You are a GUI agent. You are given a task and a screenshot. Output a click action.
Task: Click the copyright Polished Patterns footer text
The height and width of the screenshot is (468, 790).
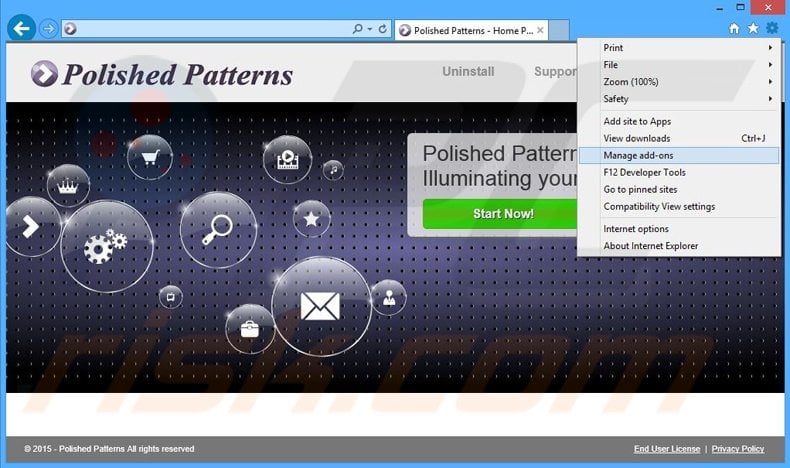click(109, 449)
